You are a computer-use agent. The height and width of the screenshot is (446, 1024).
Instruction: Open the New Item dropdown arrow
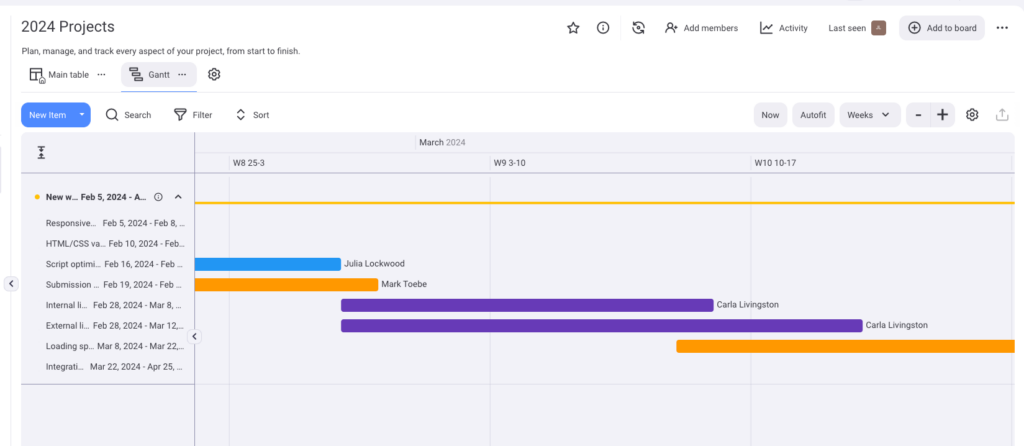pyautogui.click(x=82, y=115)
